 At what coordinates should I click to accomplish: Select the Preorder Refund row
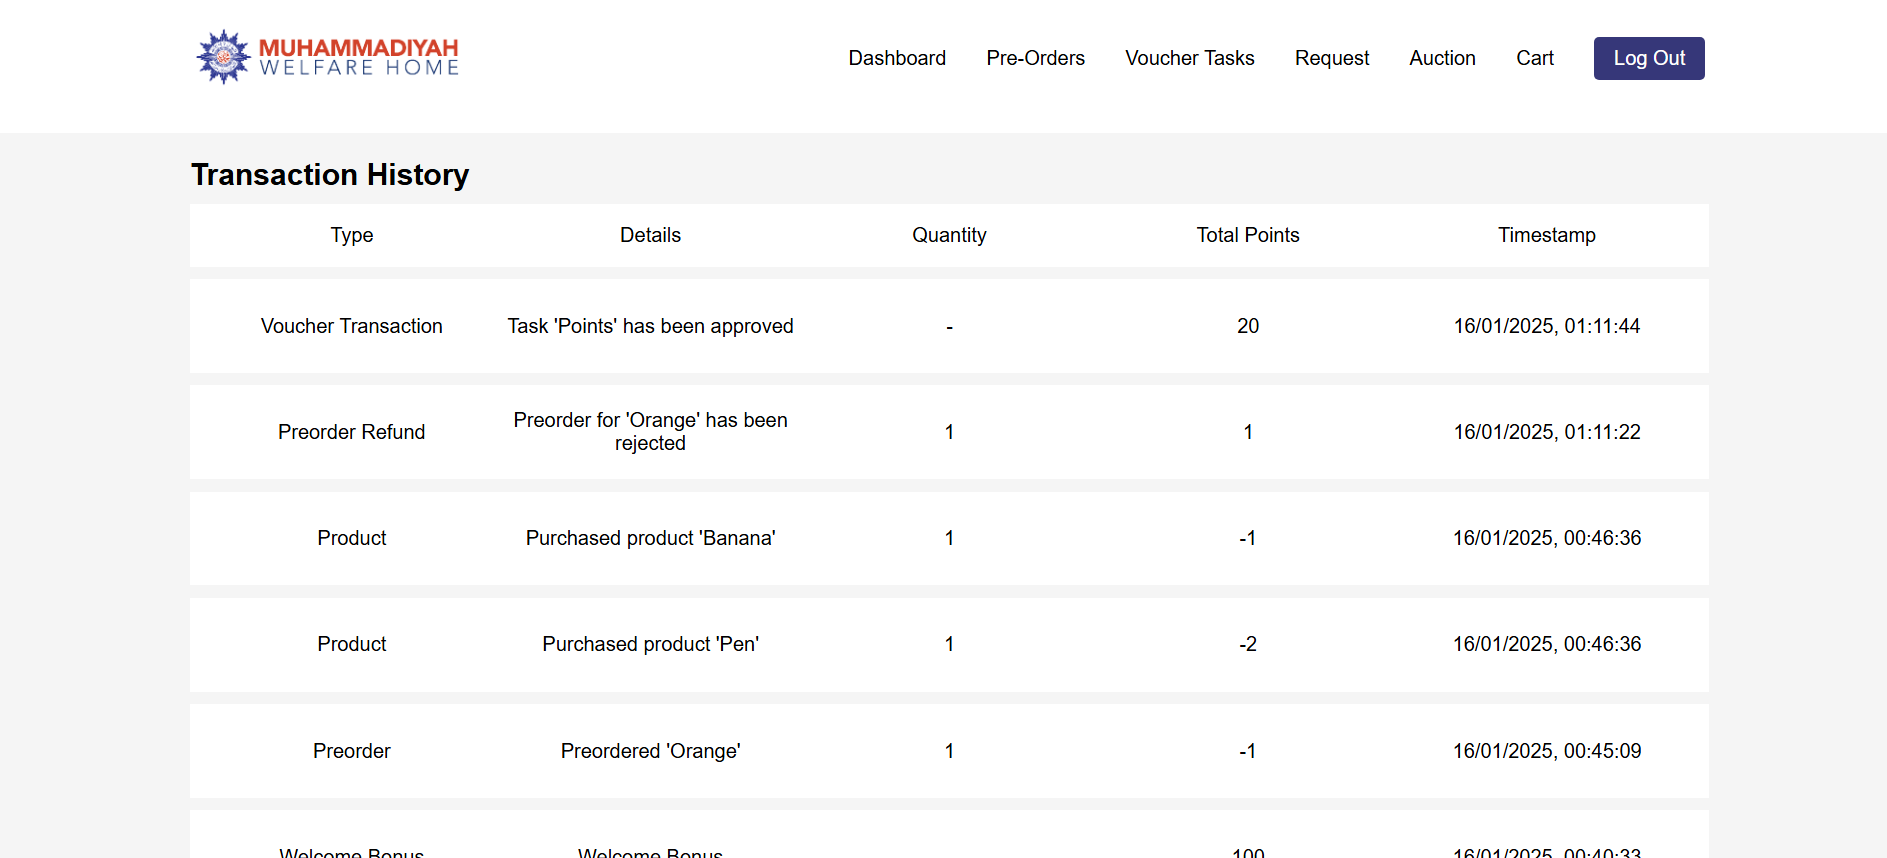point(352,432)
